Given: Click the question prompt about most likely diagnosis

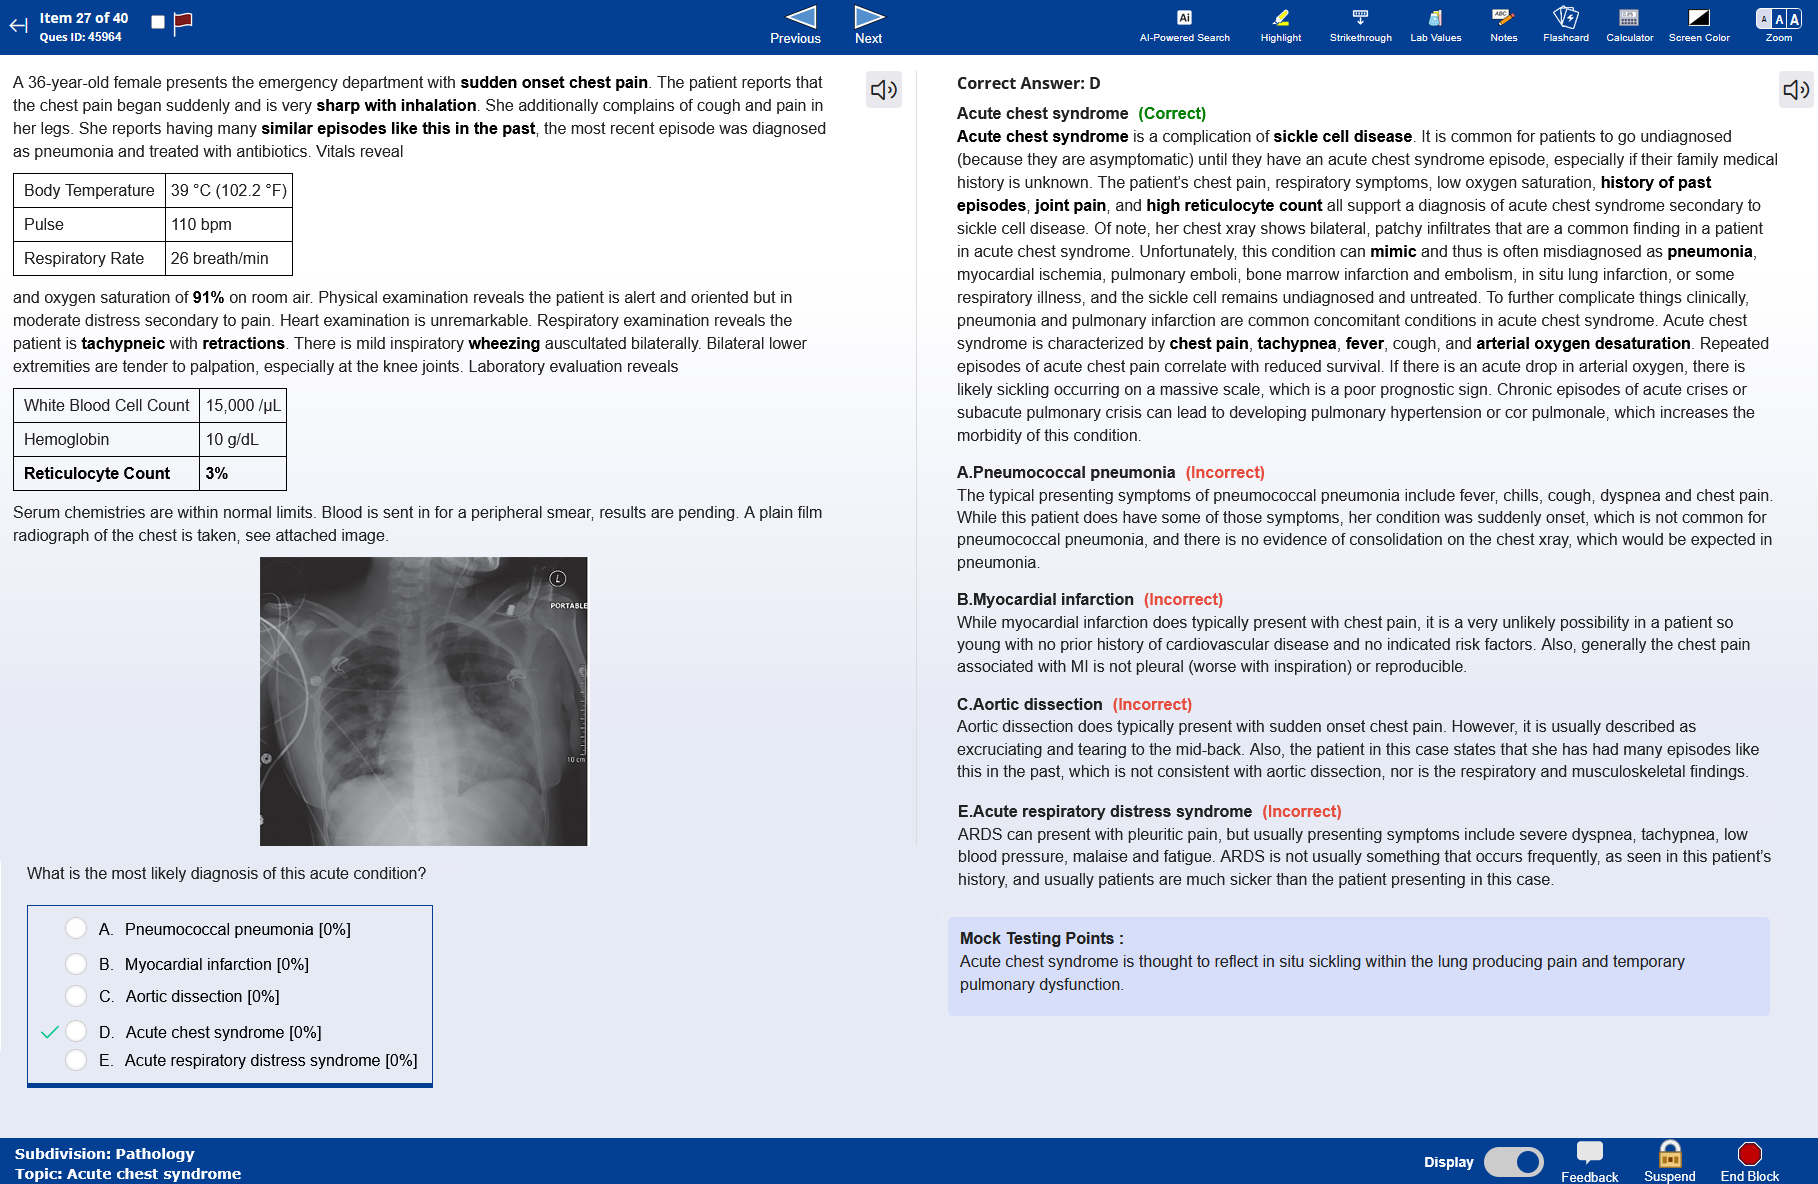Looking at the screenshot, I should [226, 873].
